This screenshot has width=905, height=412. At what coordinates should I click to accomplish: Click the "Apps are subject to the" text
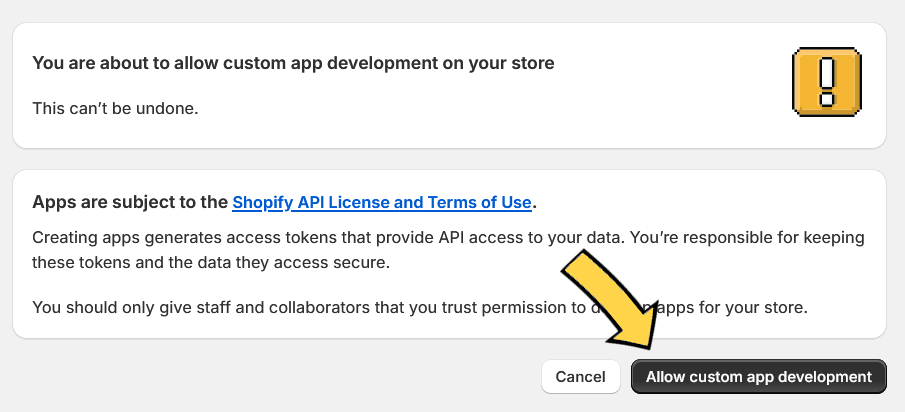[x=130, y=203]
